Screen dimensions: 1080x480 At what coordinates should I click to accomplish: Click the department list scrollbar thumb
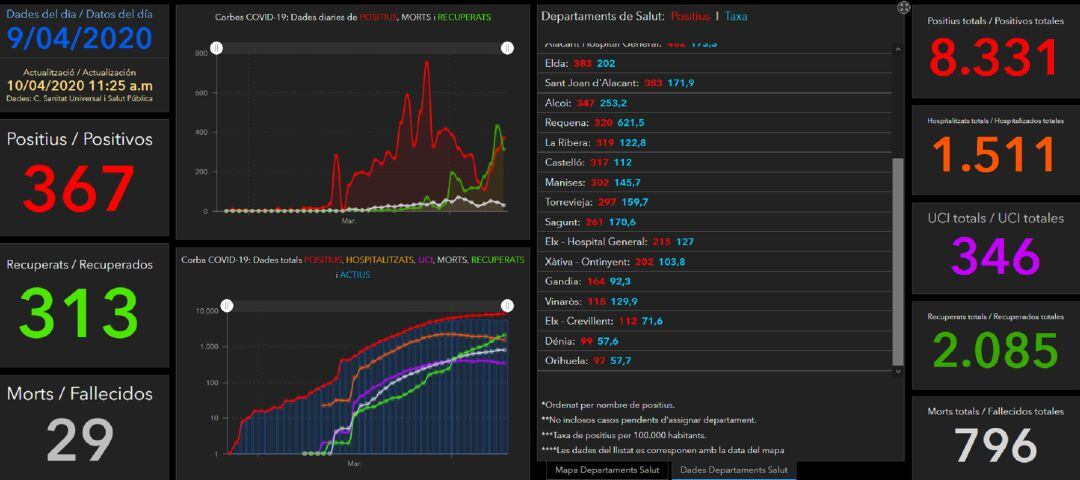tap(897, 260)
